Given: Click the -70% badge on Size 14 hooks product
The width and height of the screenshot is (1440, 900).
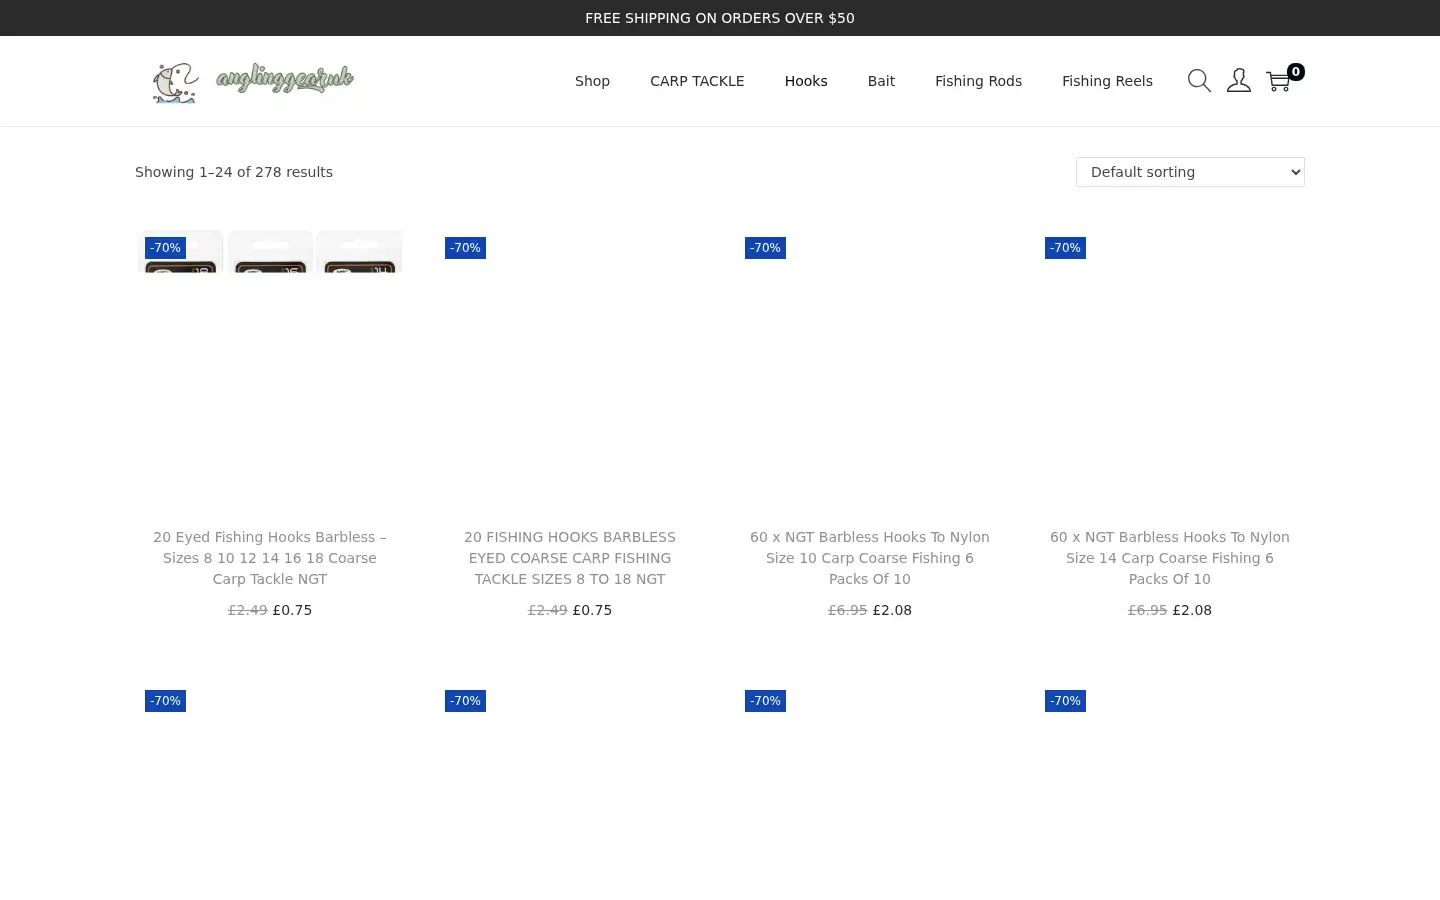Looking at the screenshot, I should pos(1065,248).
